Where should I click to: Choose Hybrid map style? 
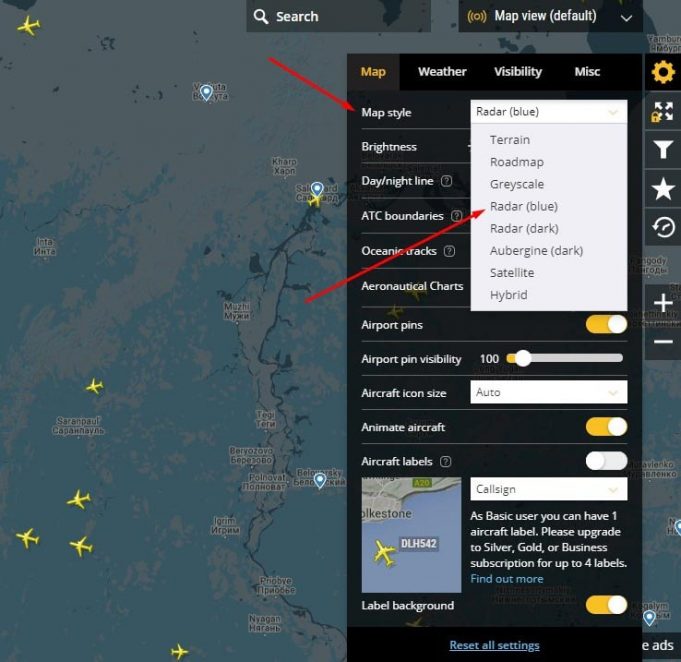(508, 295)
